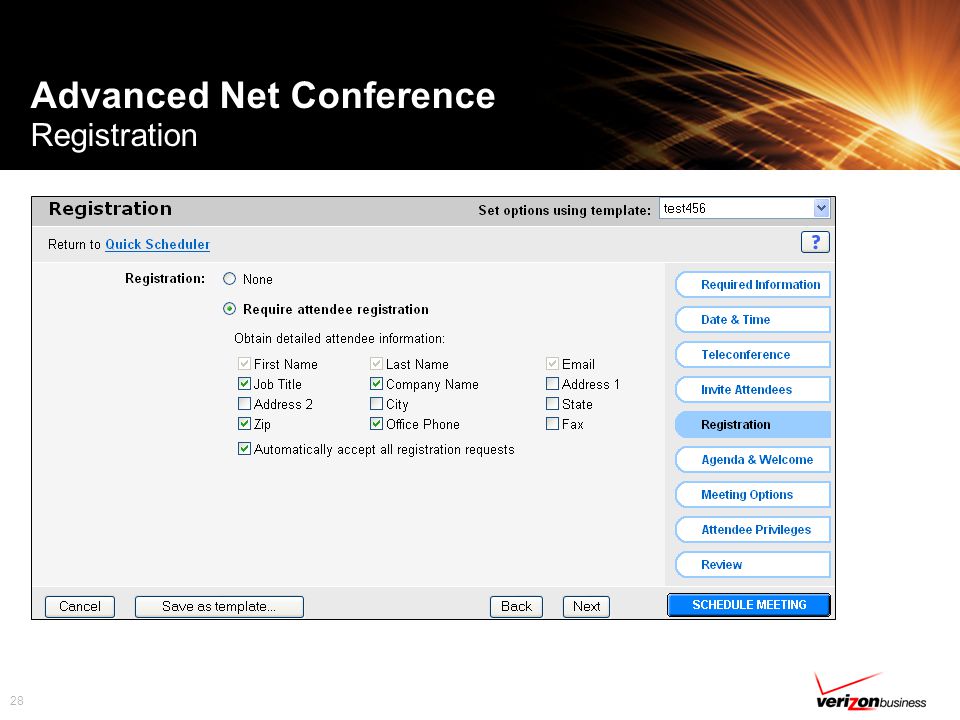Follow the Quick Scheduler link
The width and height of the screenshot is (960, 720).
pos(157,244)
